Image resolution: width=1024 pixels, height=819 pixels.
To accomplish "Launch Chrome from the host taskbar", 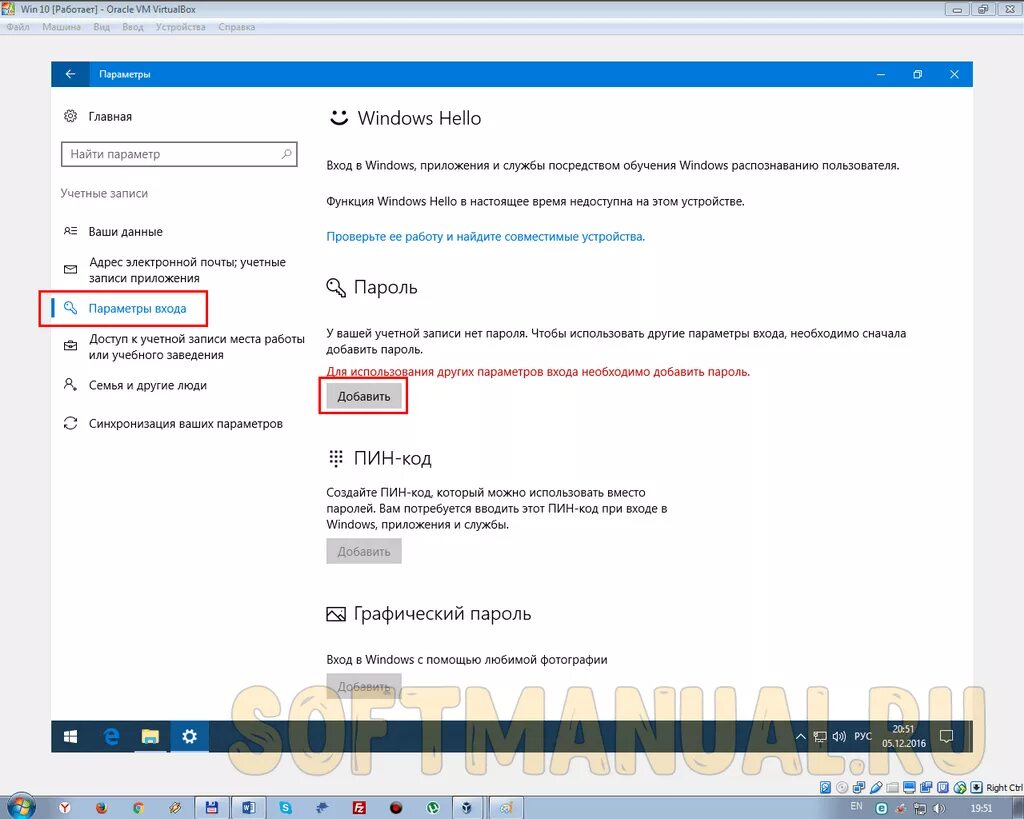I will pyautogui.click(x=138, y=808).
